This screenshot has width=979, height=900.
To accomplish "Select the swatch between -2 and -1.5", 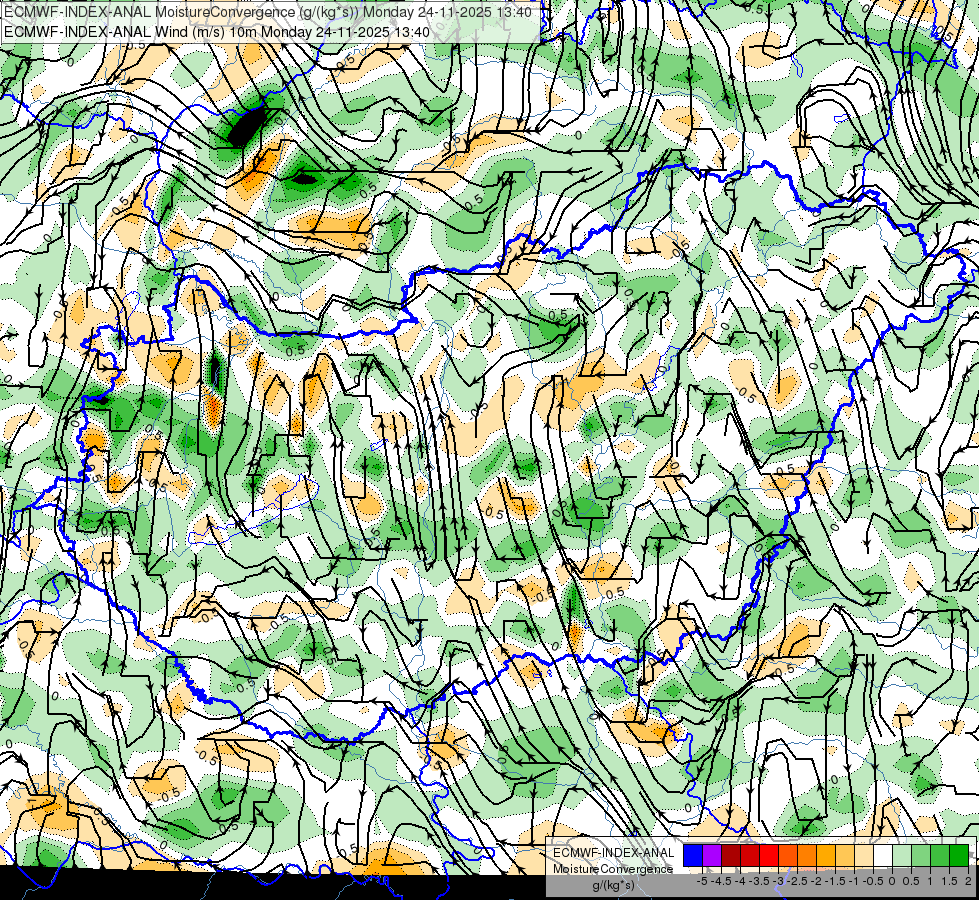I will (826, 856).
